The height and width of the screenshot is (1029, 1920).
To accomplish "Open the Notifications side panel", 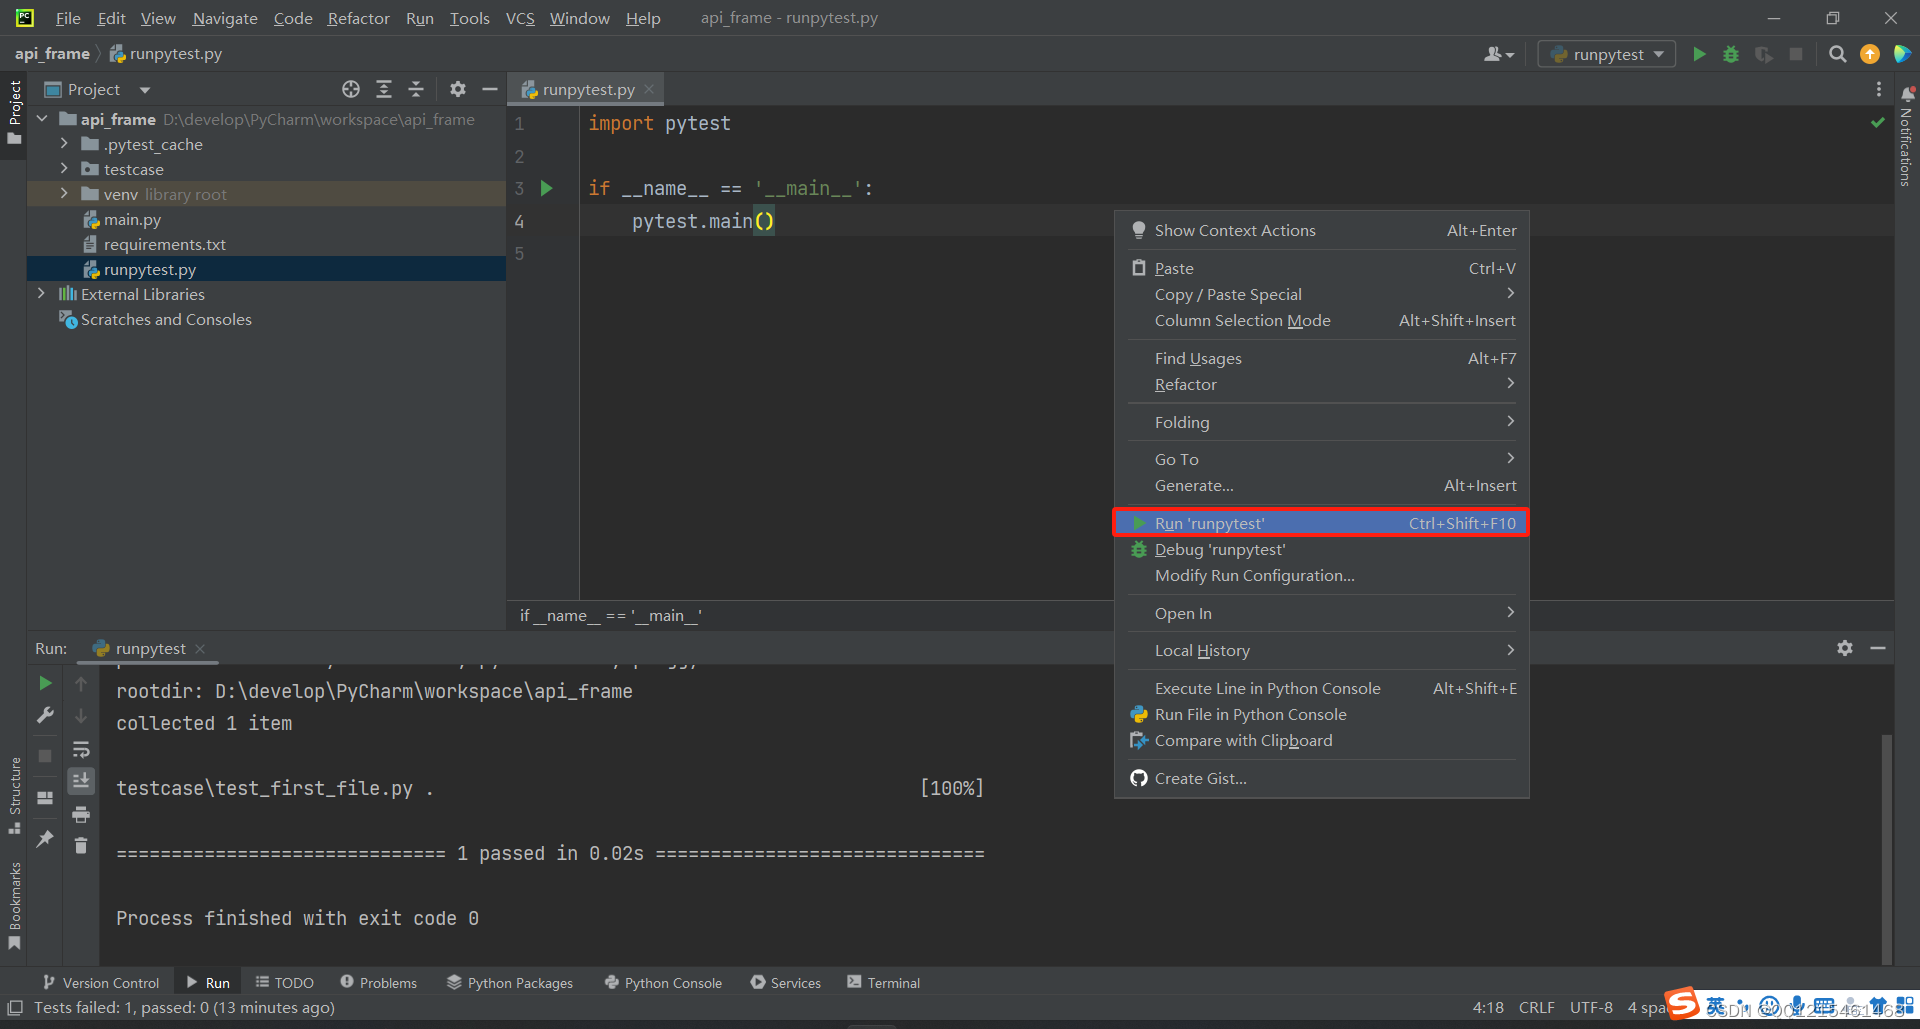I will (x=1907, y=137).
